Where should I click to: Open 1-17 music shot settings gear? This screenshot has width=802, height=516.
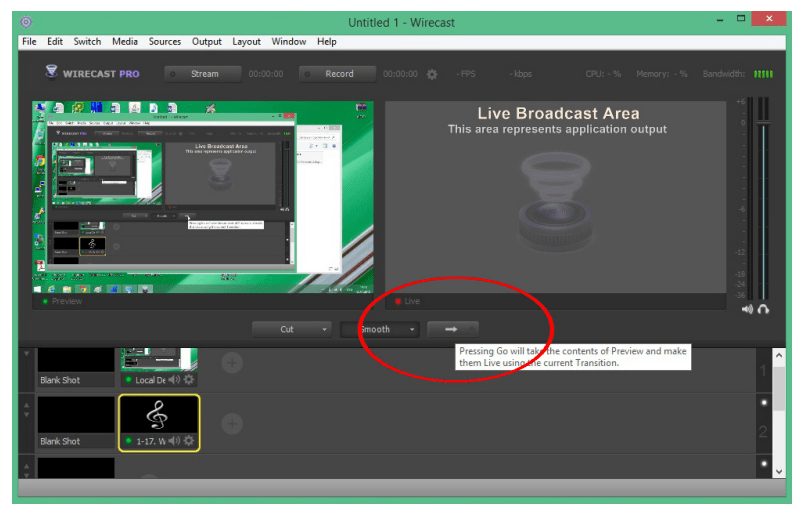coord(189,440)
